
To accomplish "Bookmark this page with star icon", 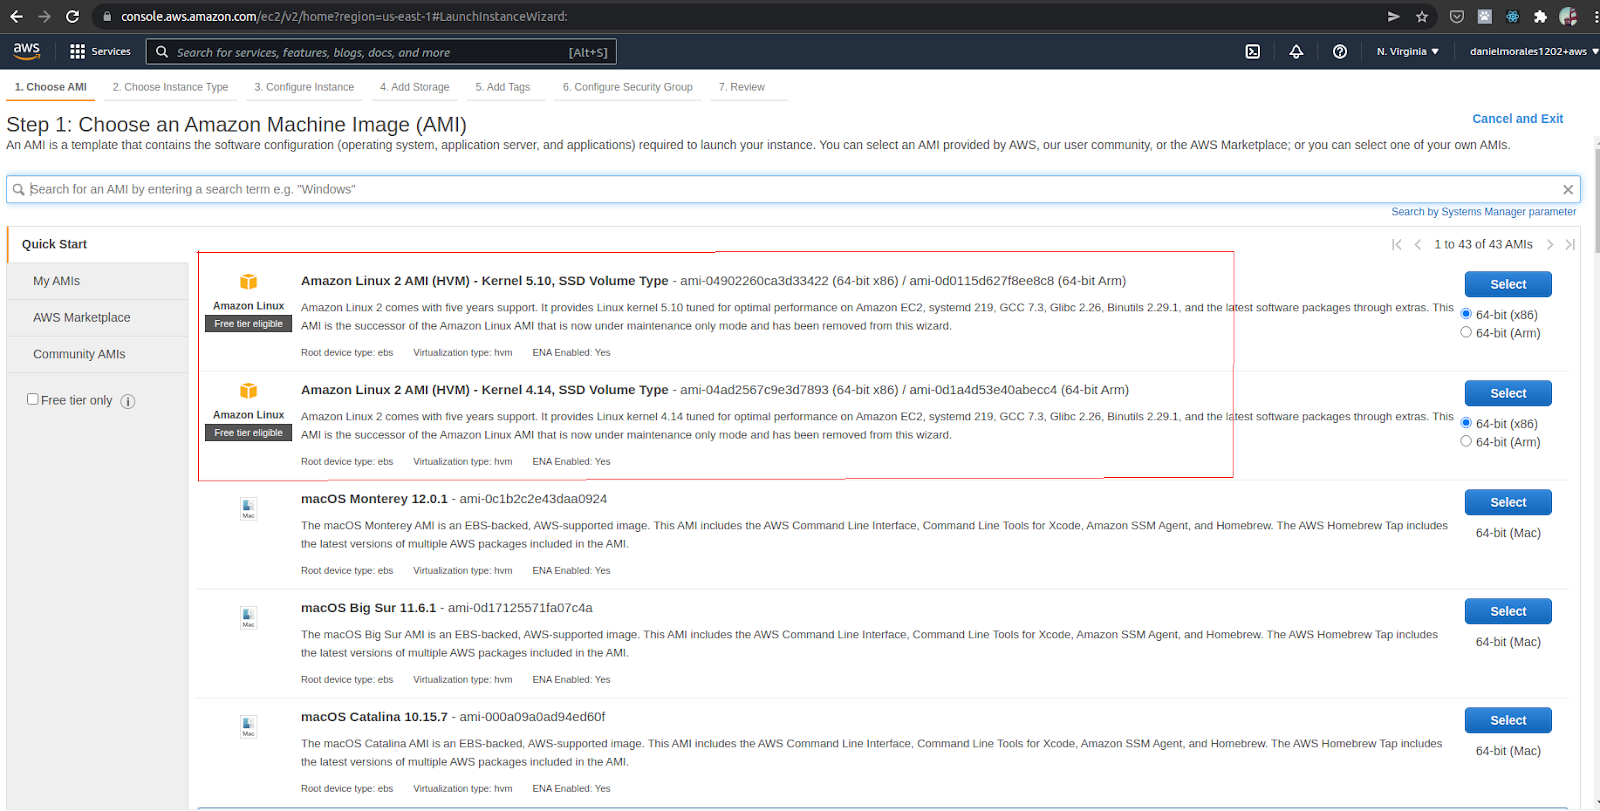I will [1422, 16].
